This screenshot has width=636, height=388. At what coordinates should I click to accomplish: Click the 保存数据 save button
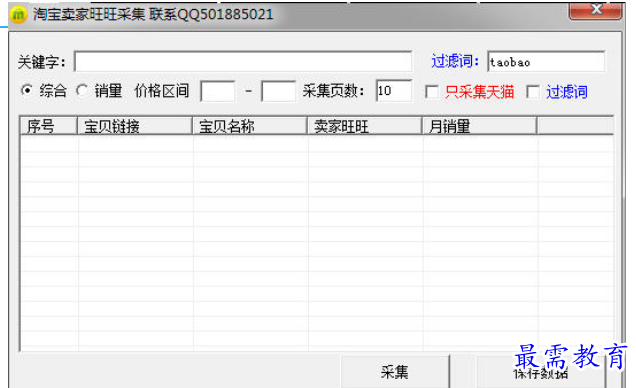point(541,372)
